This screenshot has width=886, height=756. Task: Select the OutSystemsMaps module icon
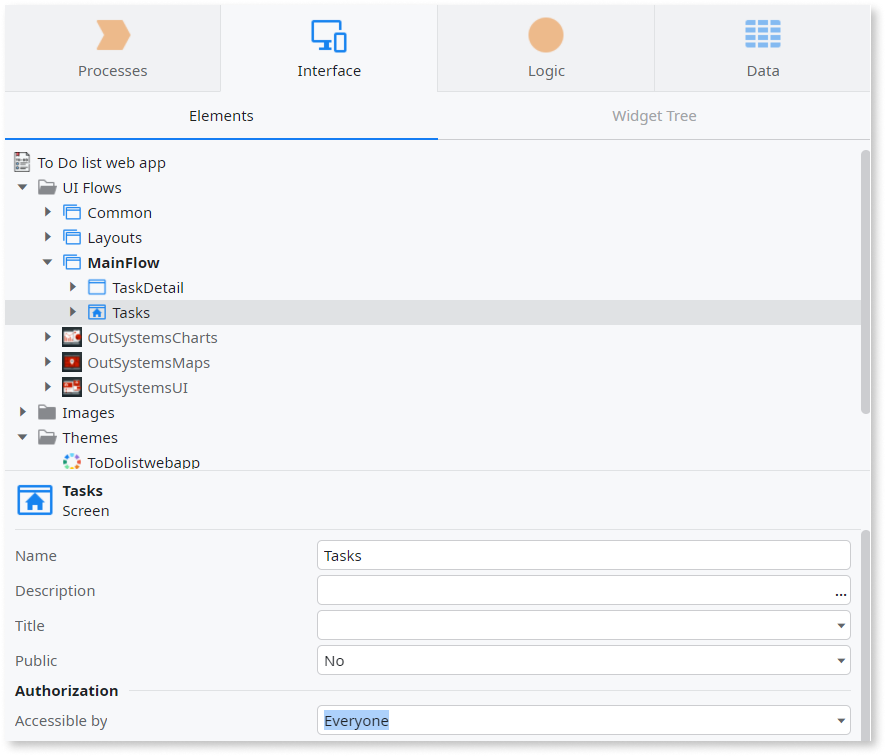[72, 363]
